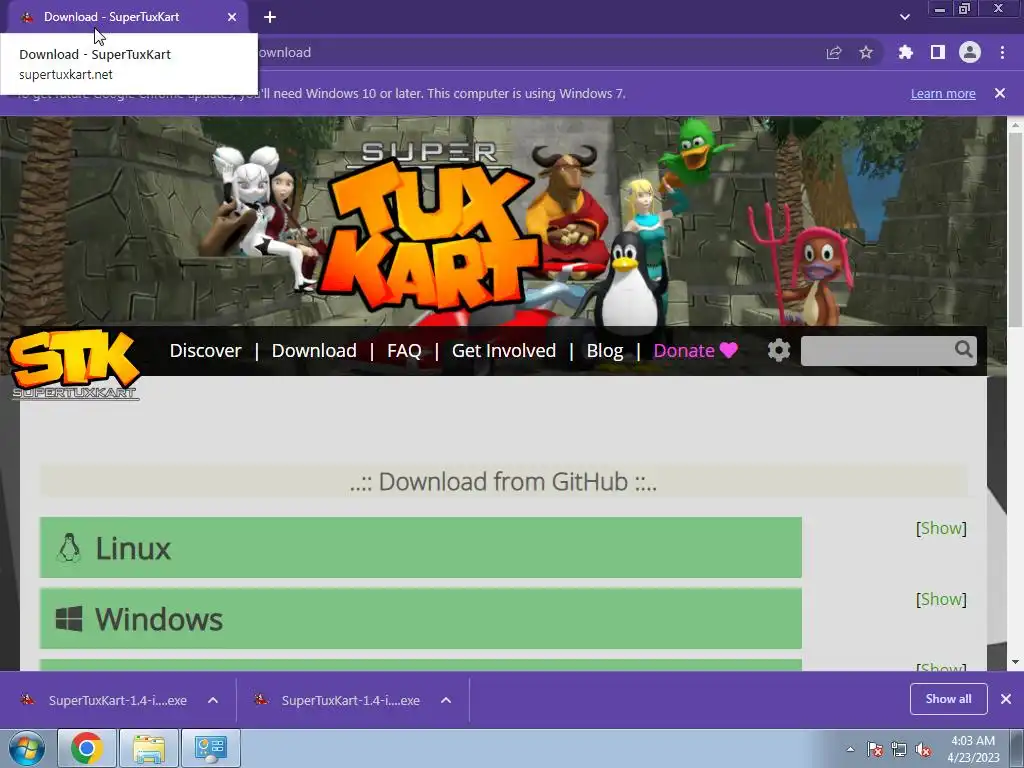Open first SuperTuxKart-1.4 exe download
Image resolution: width=1024 pixels, height=768 pixels.
click(104, 700)
